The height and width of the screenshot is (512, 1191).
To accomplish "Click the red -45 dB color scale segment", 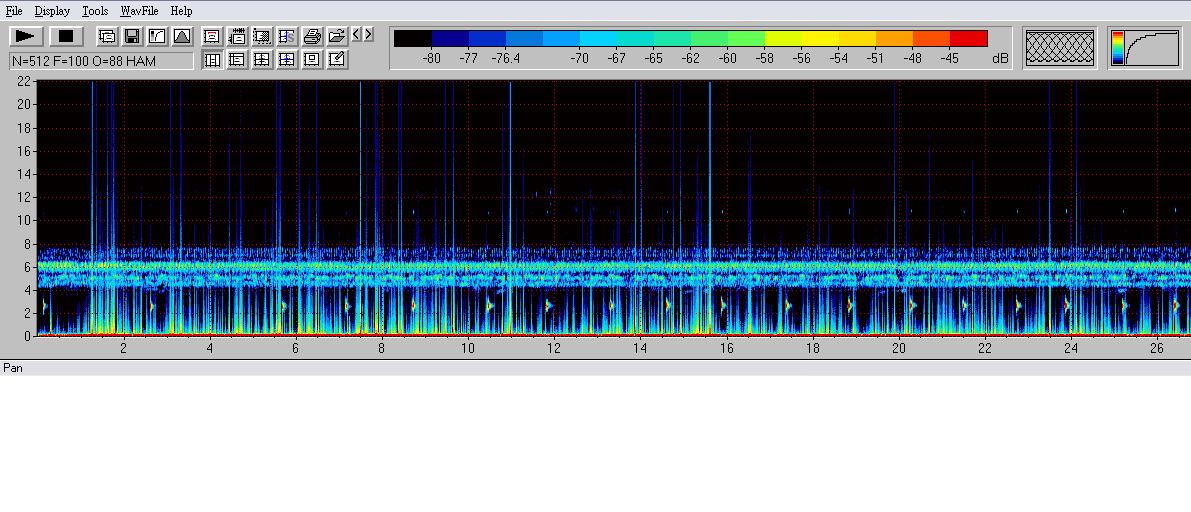I will (968, 39).
